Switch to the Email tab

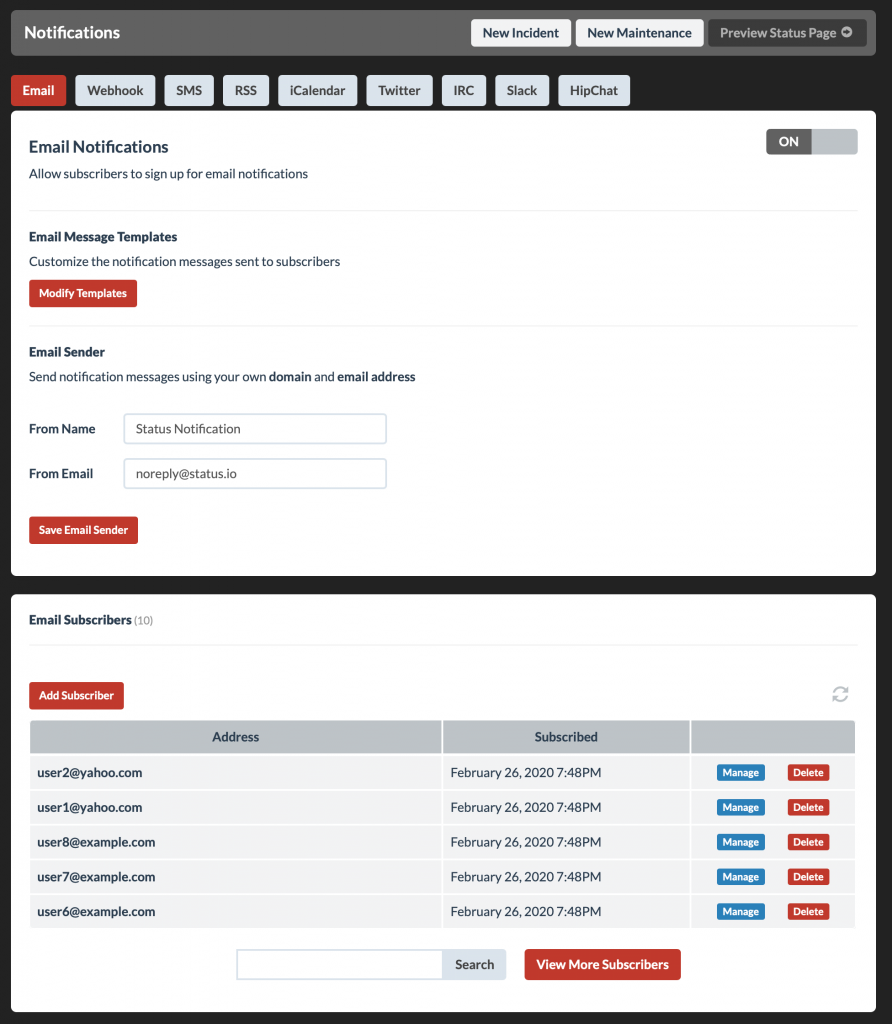click(39, 90)
